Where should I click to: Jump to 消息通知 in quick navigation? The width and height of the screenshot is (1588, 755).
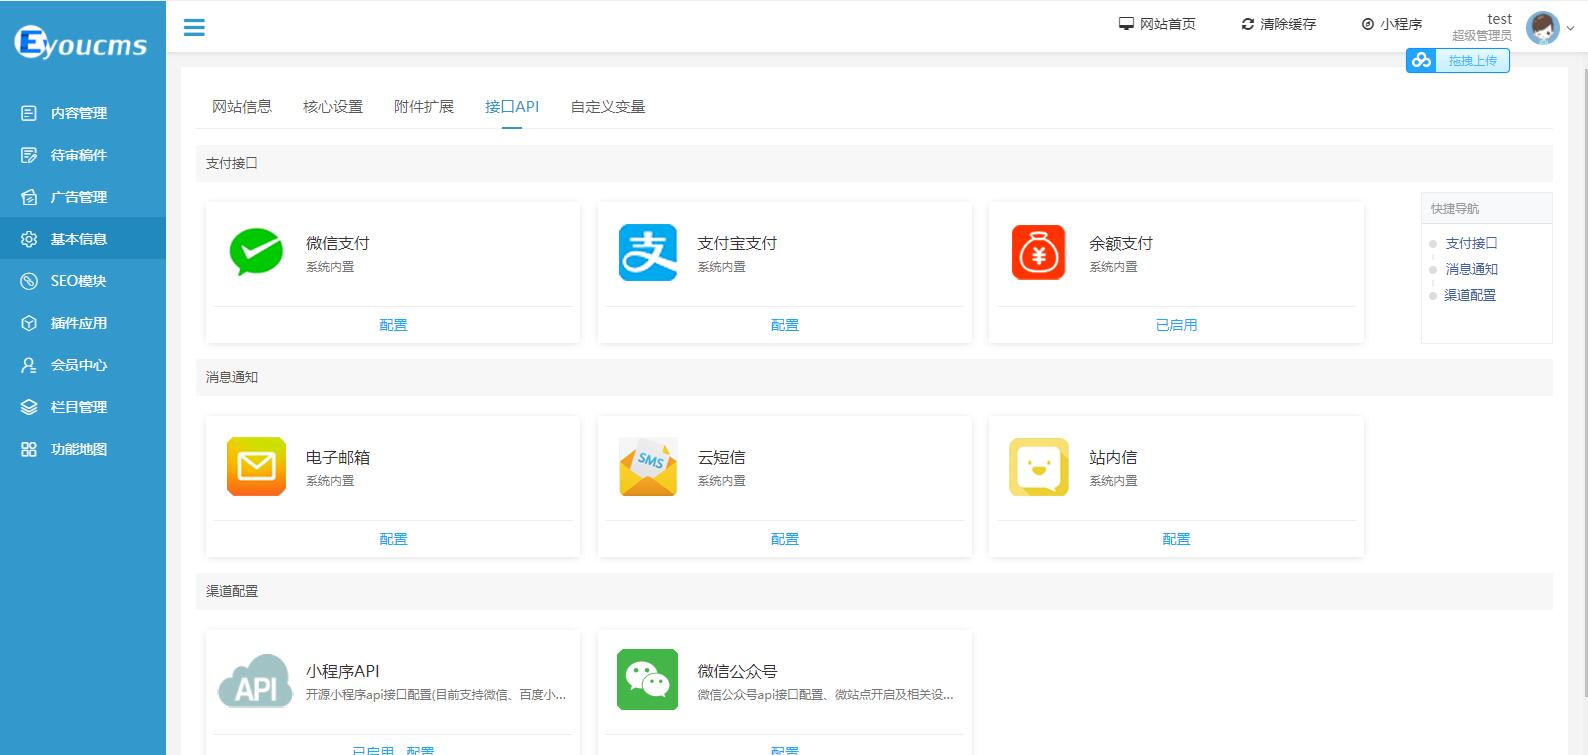pos(1471,269)
